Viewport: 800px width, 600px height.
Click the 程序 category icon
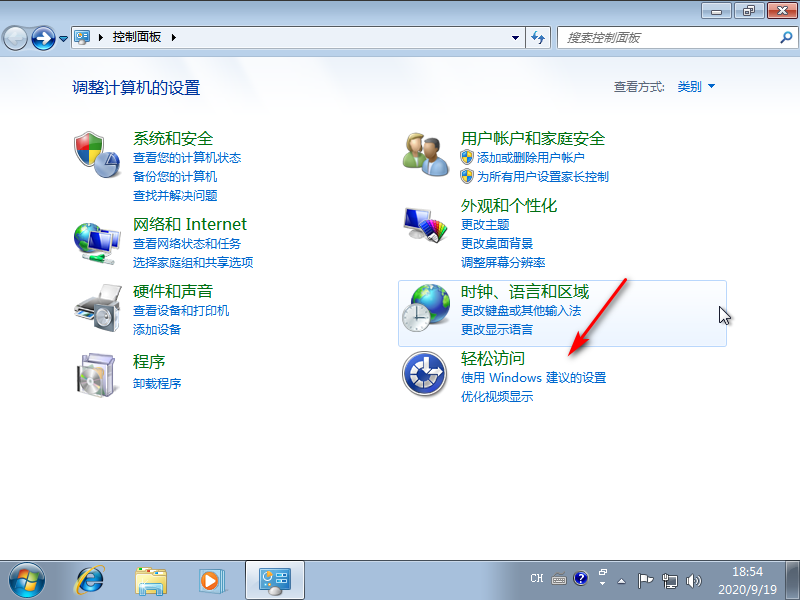coord(97,374)
